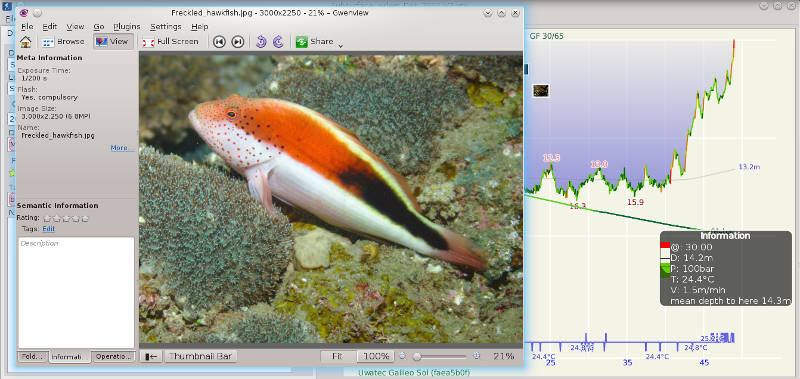
Task: Click the 15.9 depth label on profile
Action: point(635,202)
